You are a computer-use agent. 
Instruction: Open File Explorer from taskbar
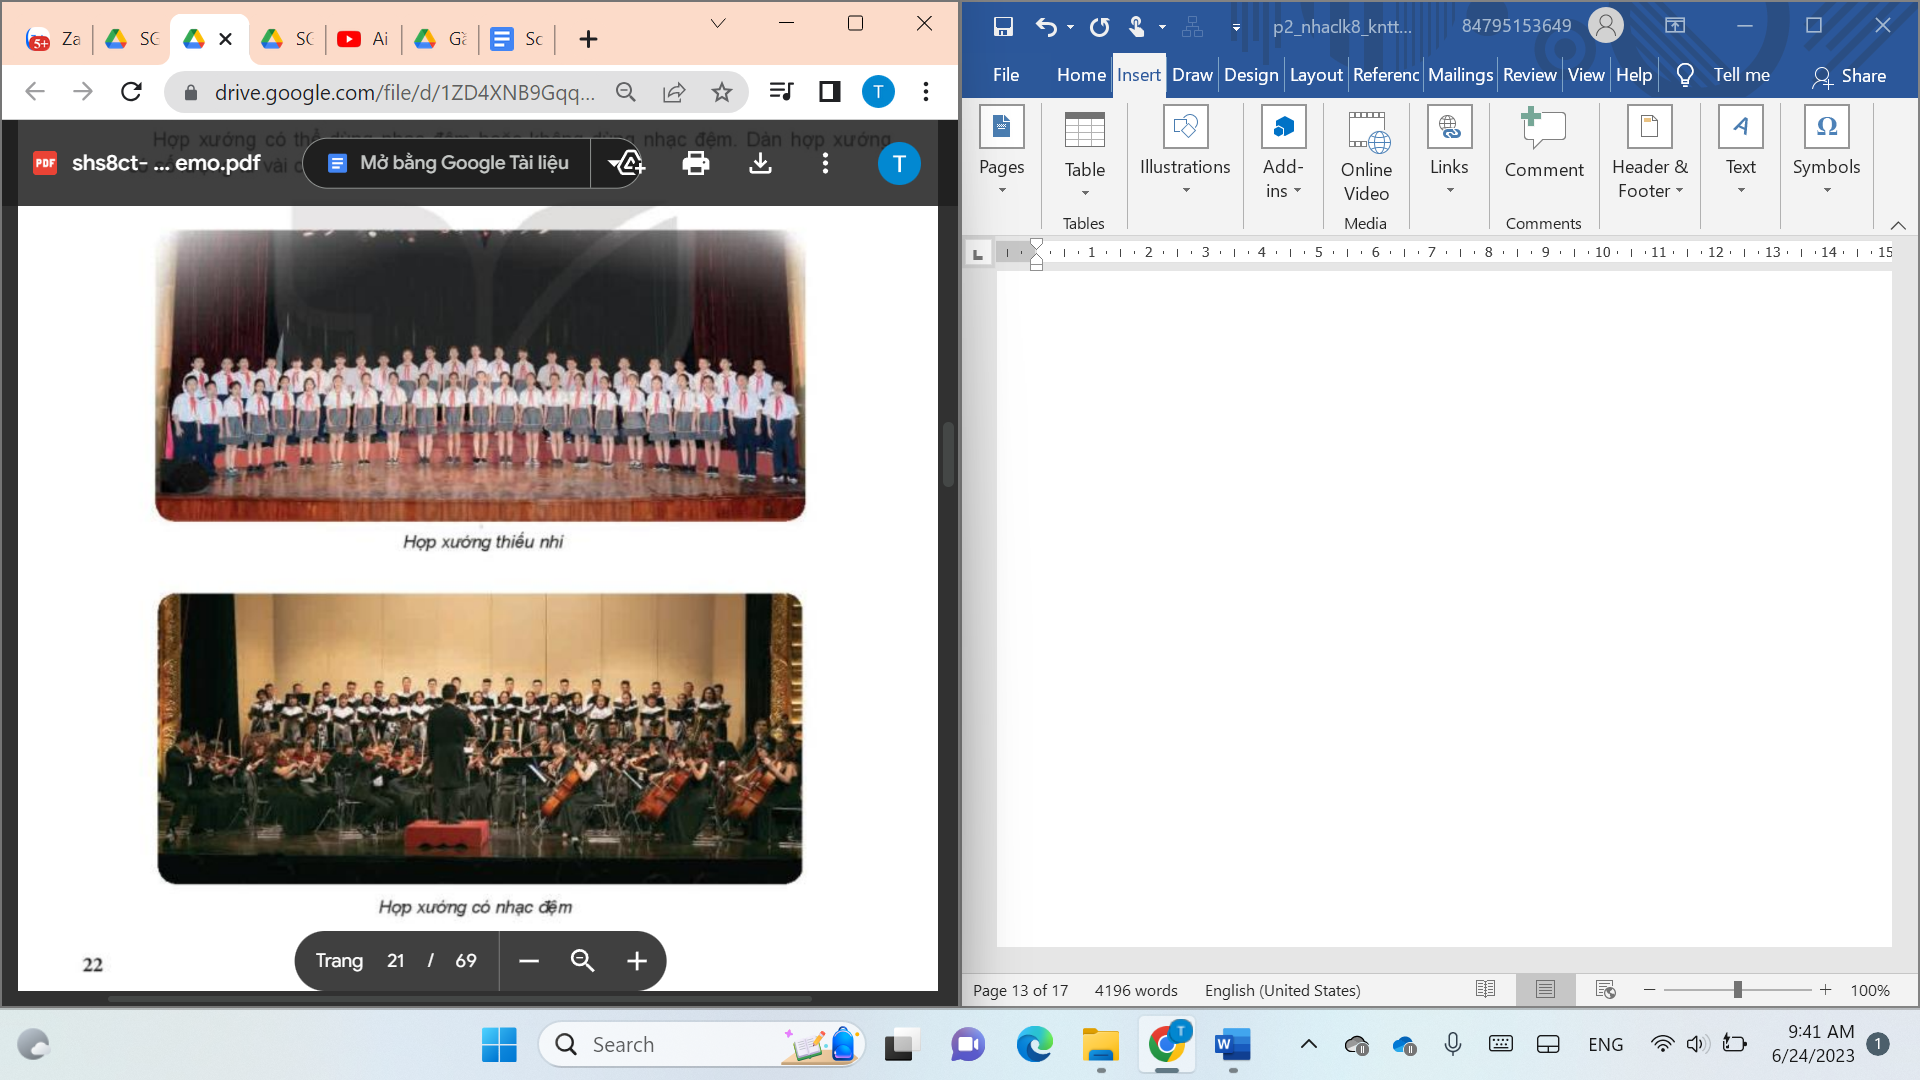coord(1101,1045)
